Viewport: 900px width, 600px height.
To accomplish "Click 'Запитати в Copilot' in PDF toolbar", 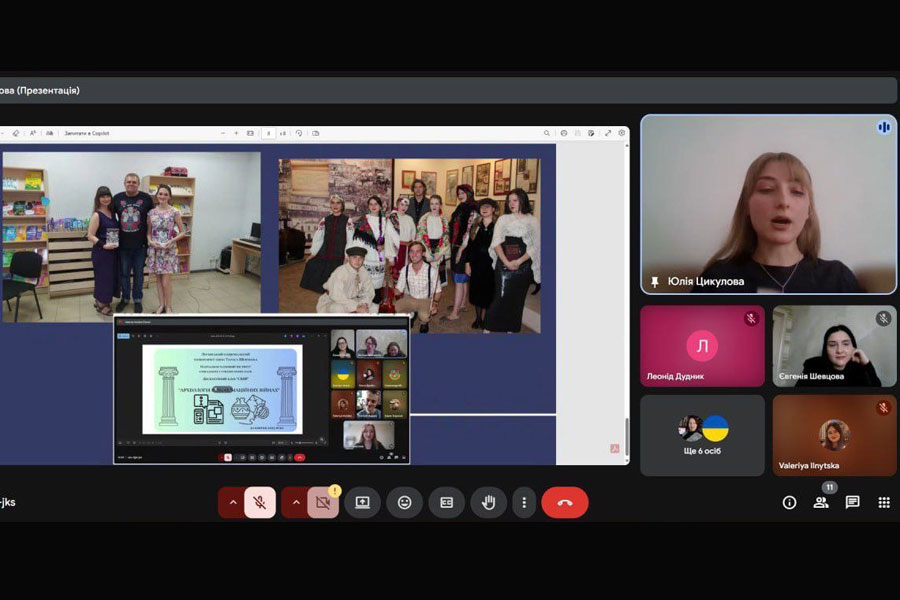I will pyautogui.click(x=87, y=133).
